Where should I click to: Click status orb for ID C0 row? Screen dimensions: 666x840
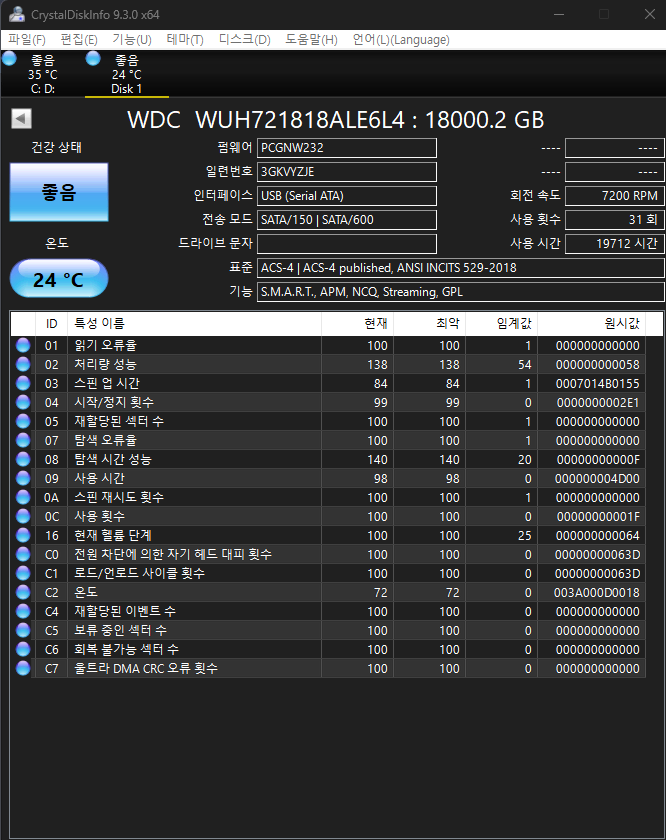(23, 554)
